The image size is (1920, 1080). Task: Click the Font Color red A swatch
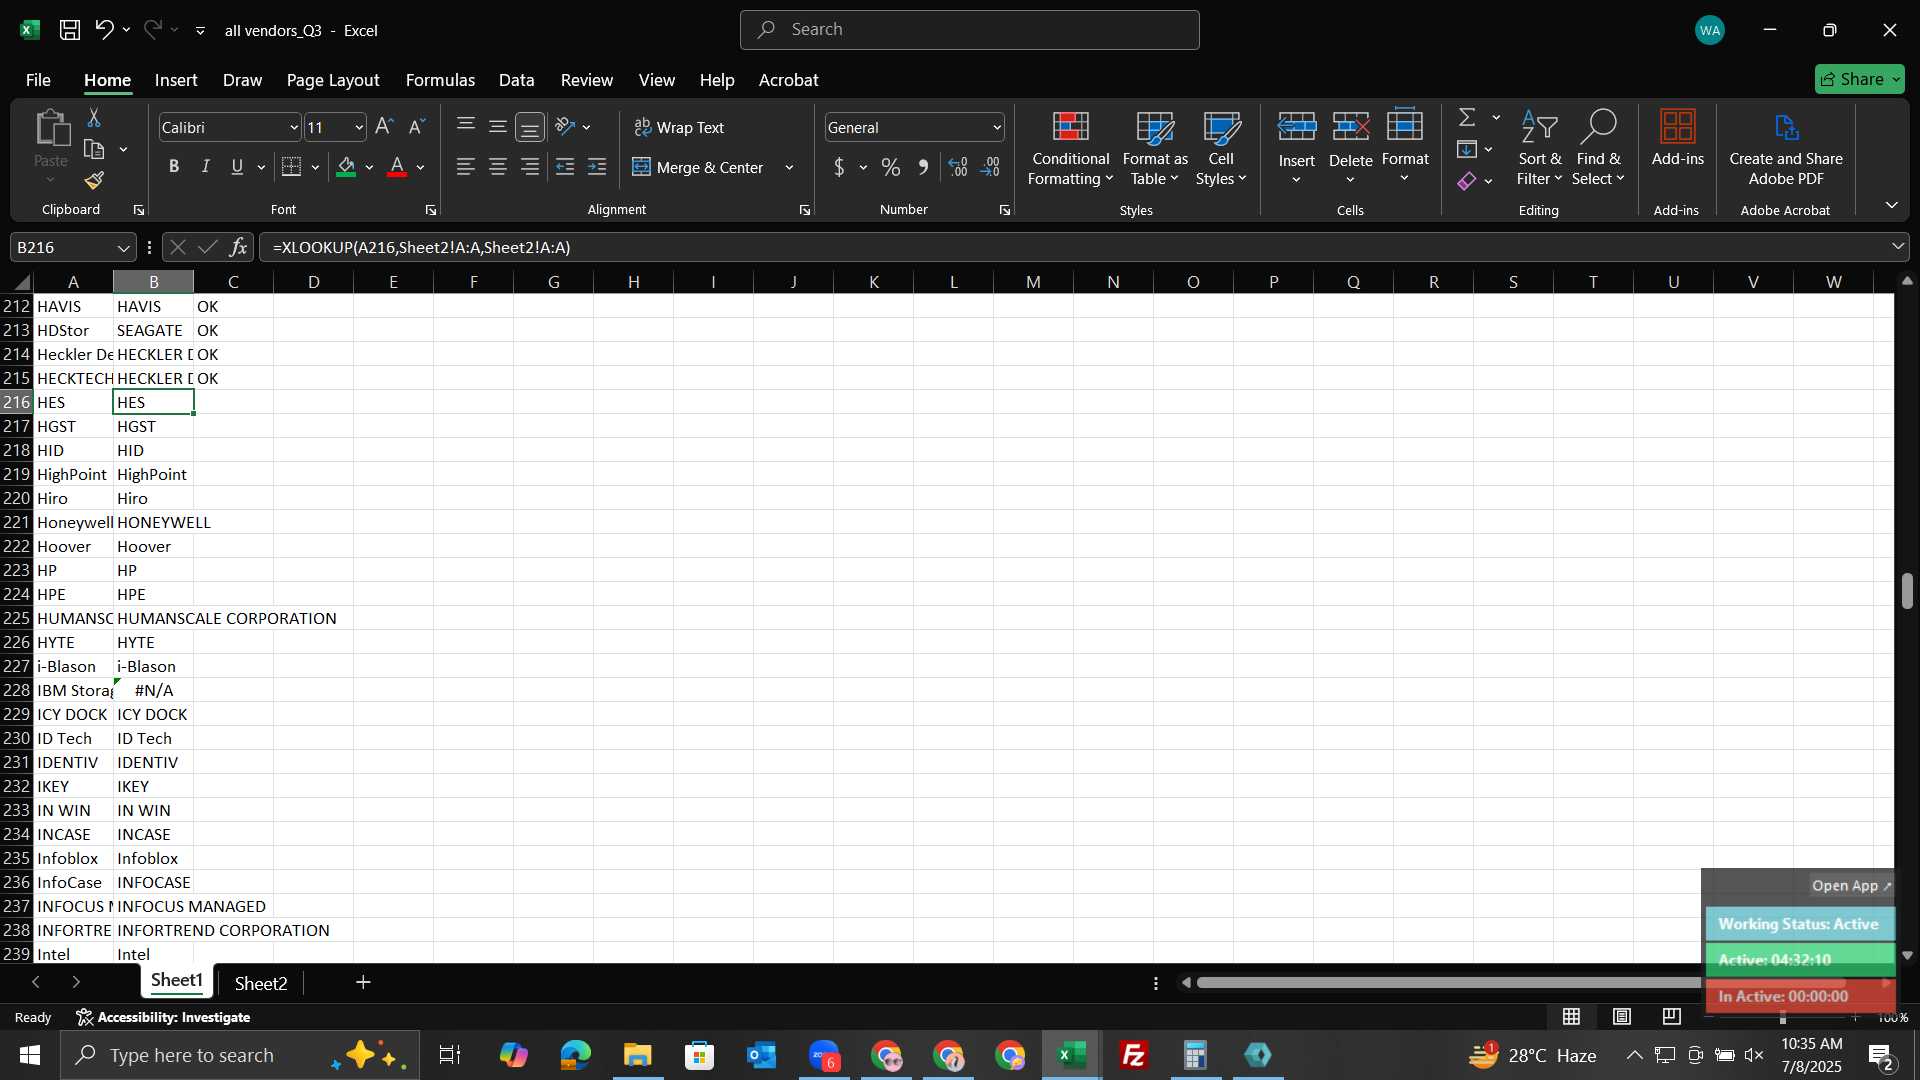[x=397, y=167]
